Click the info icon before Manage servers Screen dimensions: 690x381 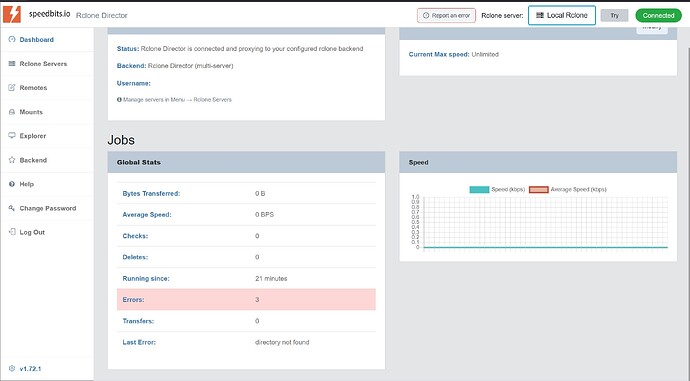(119, 100)
